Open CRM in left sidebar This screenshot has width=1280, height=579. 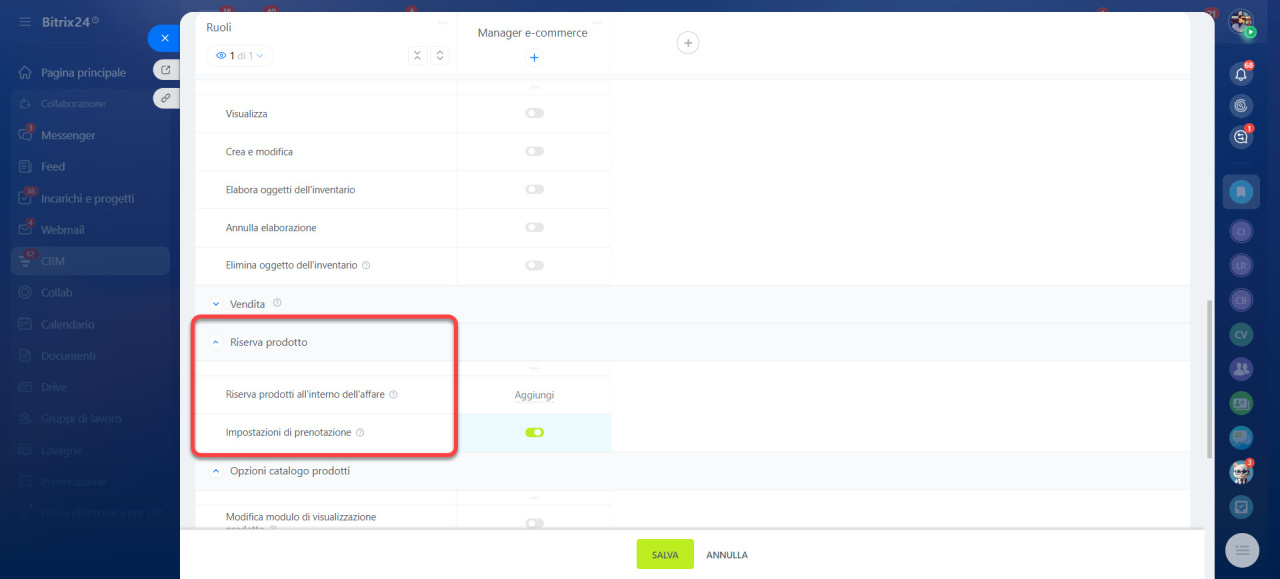pos(53,261)
